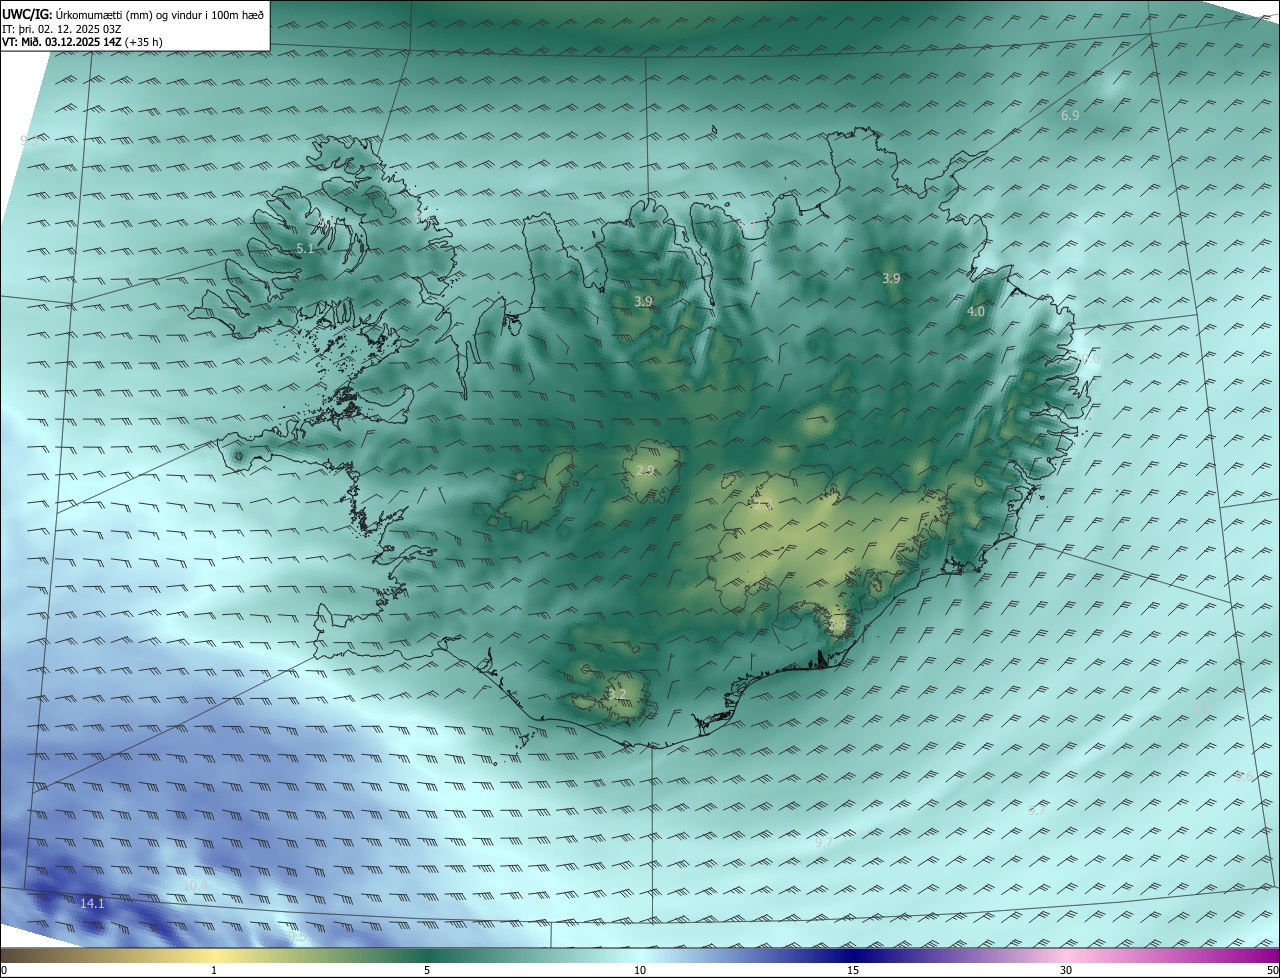Click the colorbar tick label 15

853,970
